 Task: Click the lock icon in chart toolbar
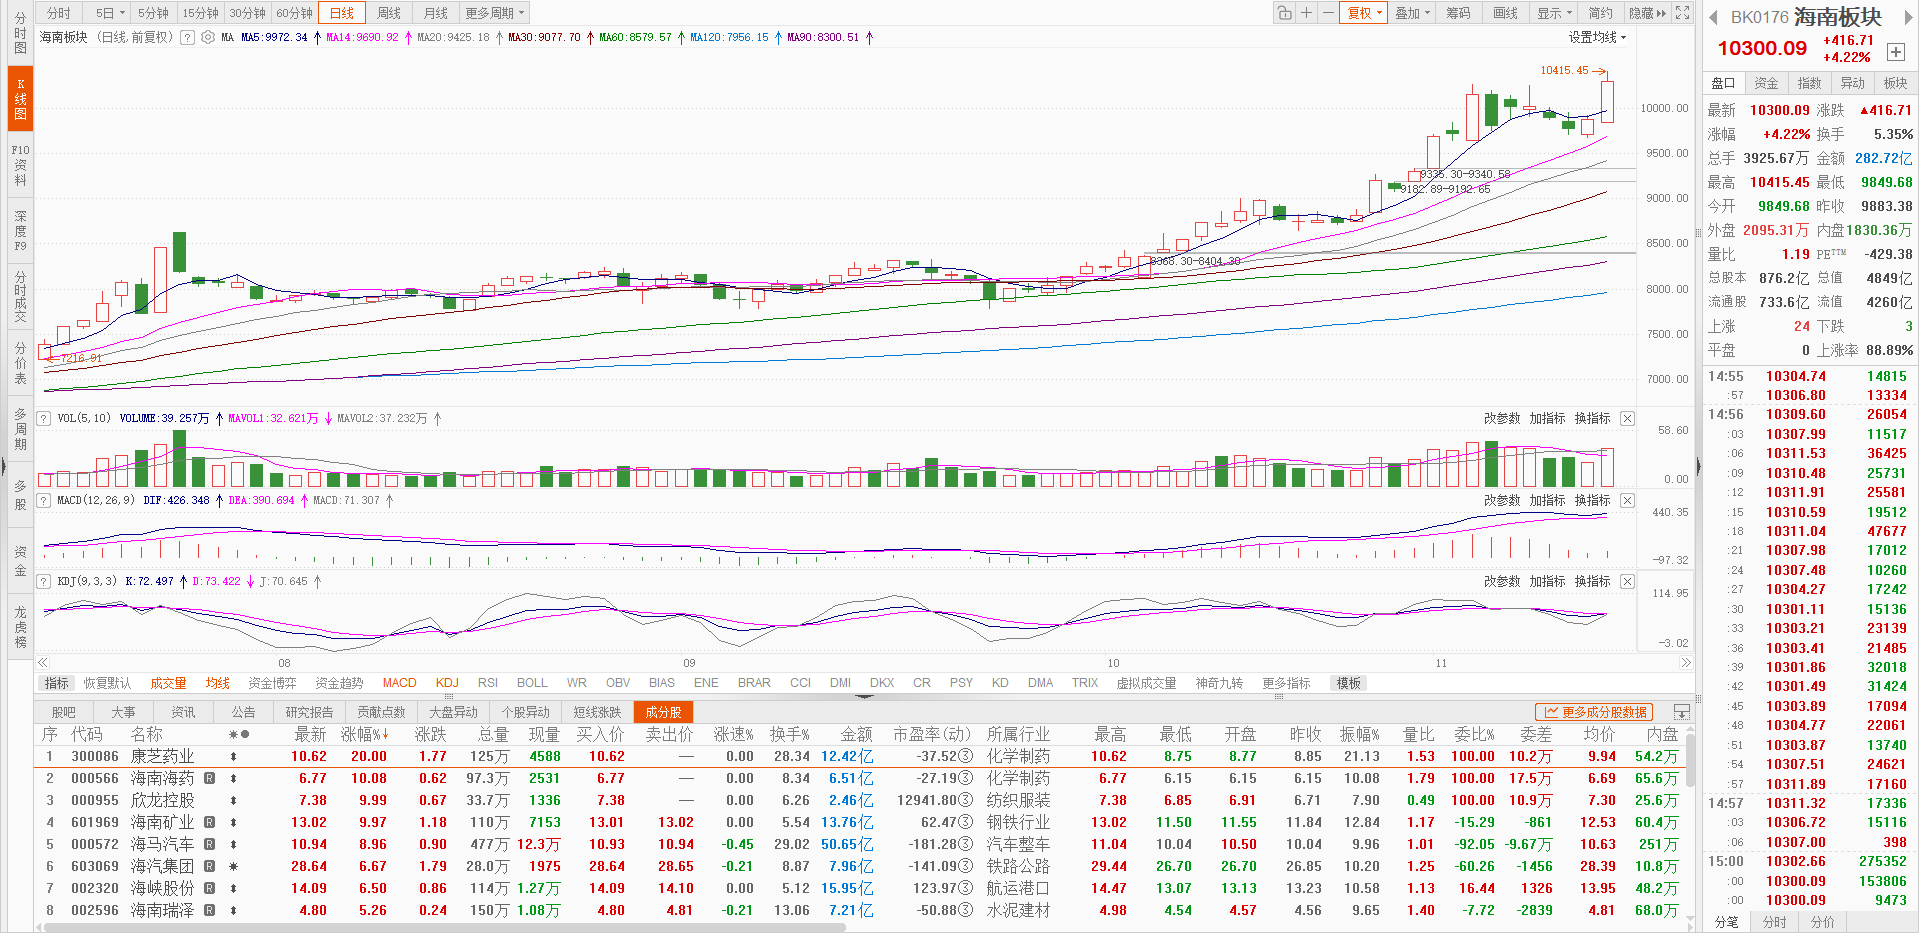pyautogui.click(x=1284, y=13)
